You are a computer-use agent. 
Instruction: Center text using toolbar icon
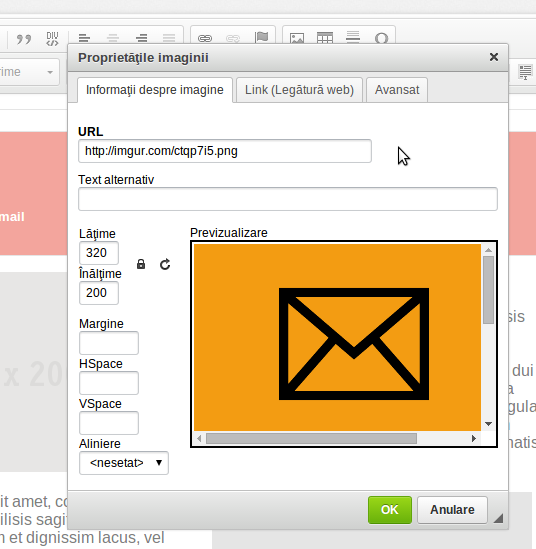click(x=113, y=38)
